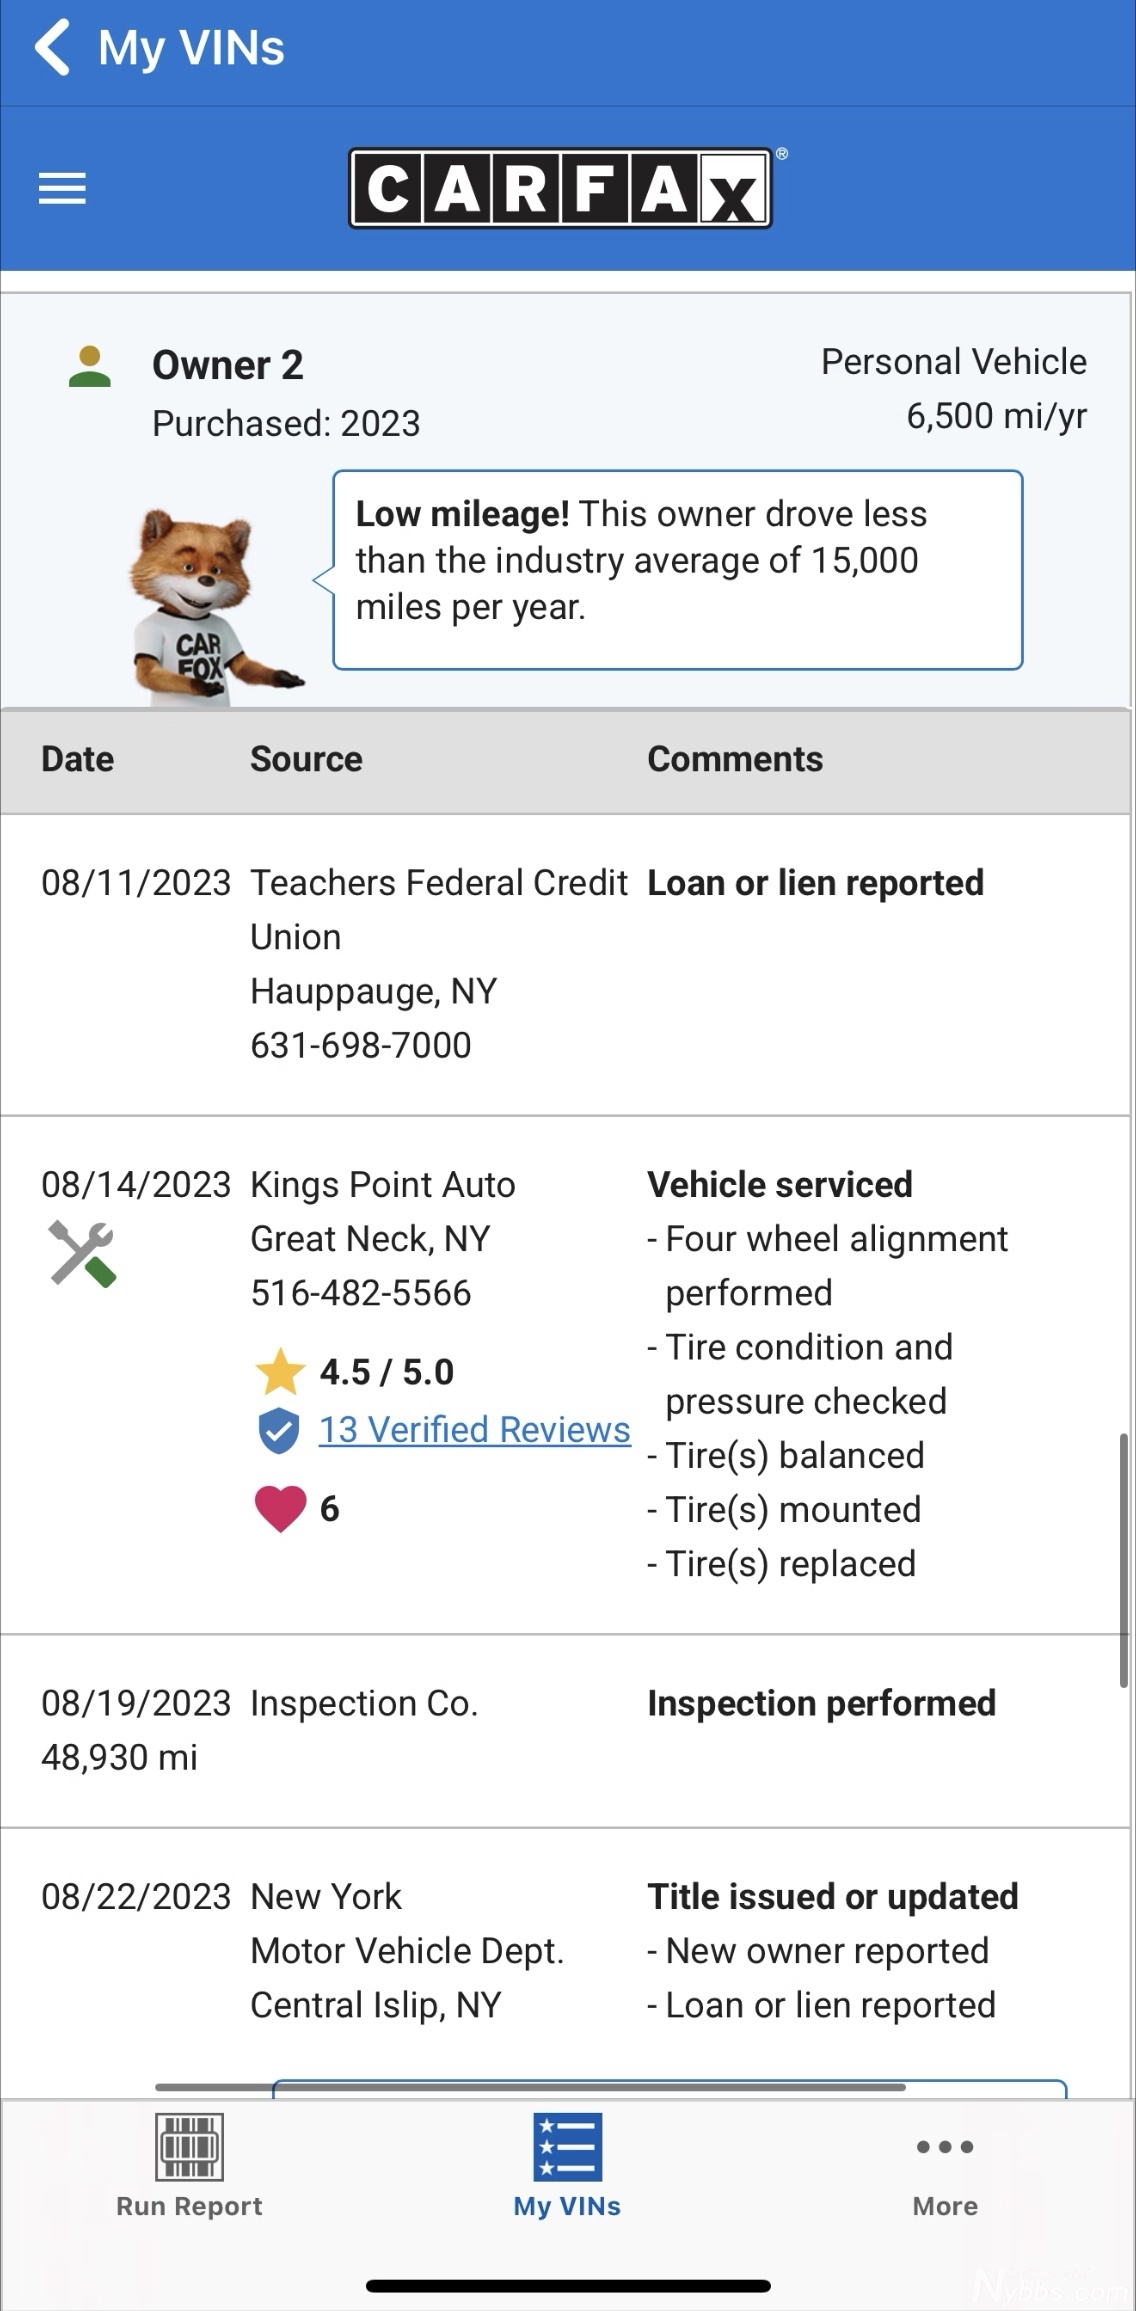Image resolution: width=1136 pixels, height=2311 pixels.
Task: Tap the Comments column header
Action: (x=735, y=759)
